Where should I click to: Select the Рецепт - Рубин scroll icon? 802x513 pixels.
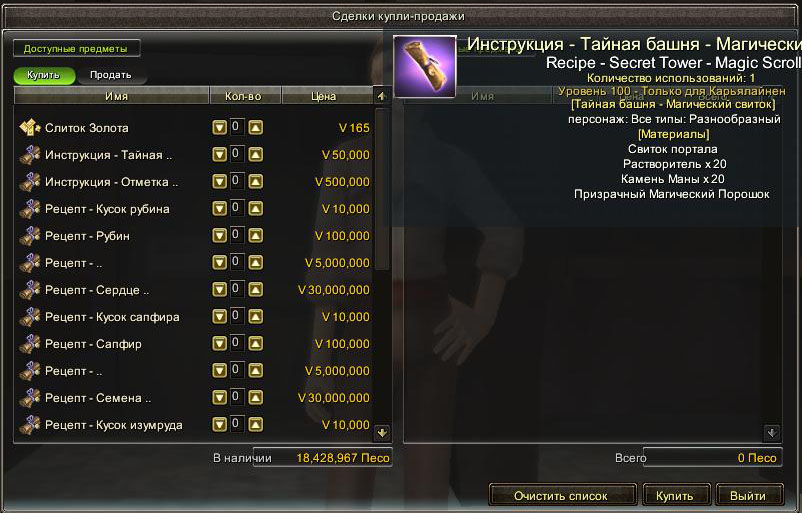coord(30,236)
